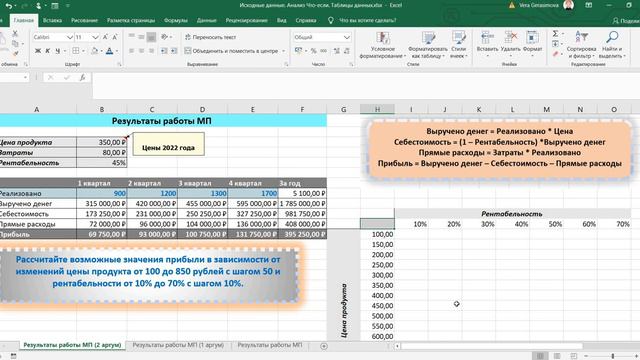Toggle Underline (Ч) formatting
Screen dimensions: 640x360
pos(58,51)
